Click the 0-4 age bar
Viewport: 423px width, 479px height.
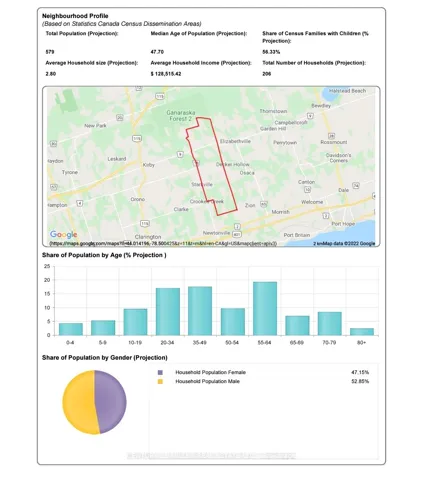[x=71, y=329]
